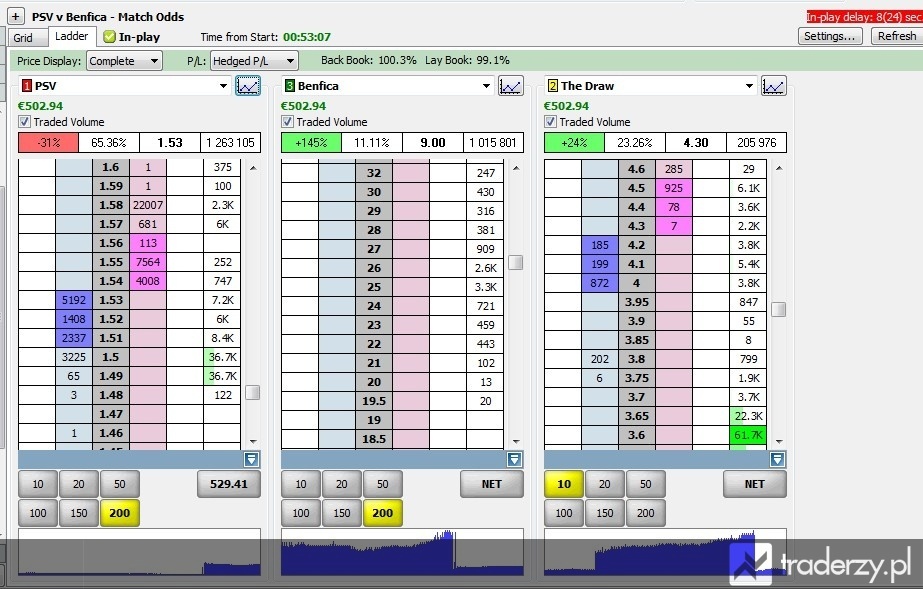Click Benfica ladder price 19.5
Image resolution: width=923 pixels, height=589 pixels.
374,401
